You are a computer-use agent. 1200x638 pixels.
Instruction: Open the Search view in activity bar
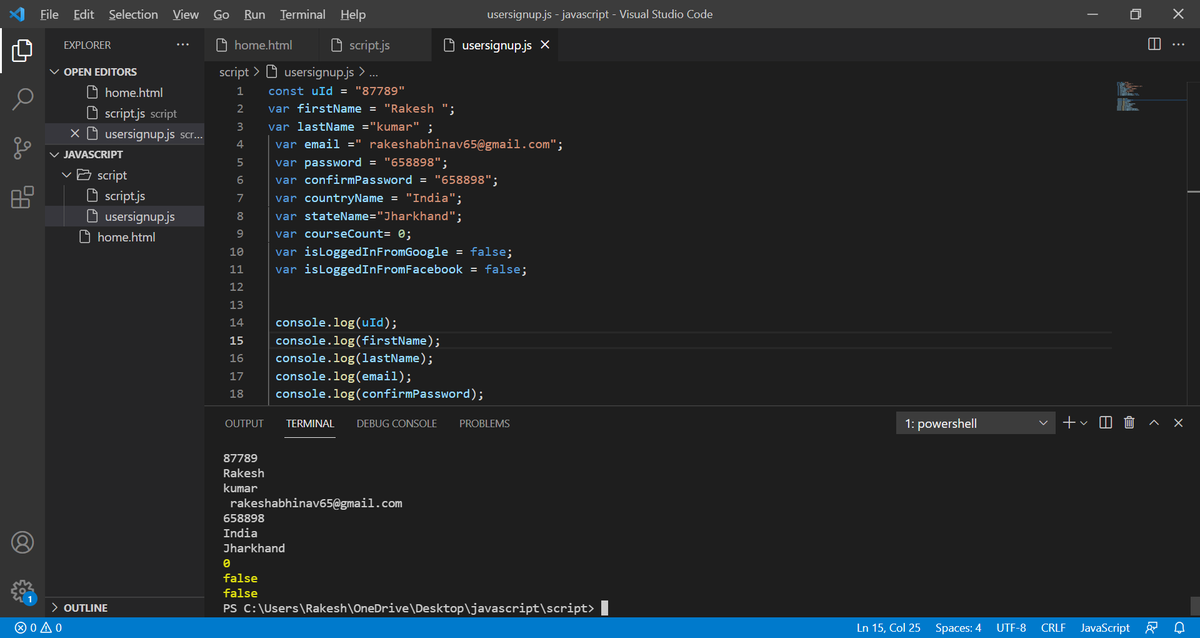pos(22,99)
